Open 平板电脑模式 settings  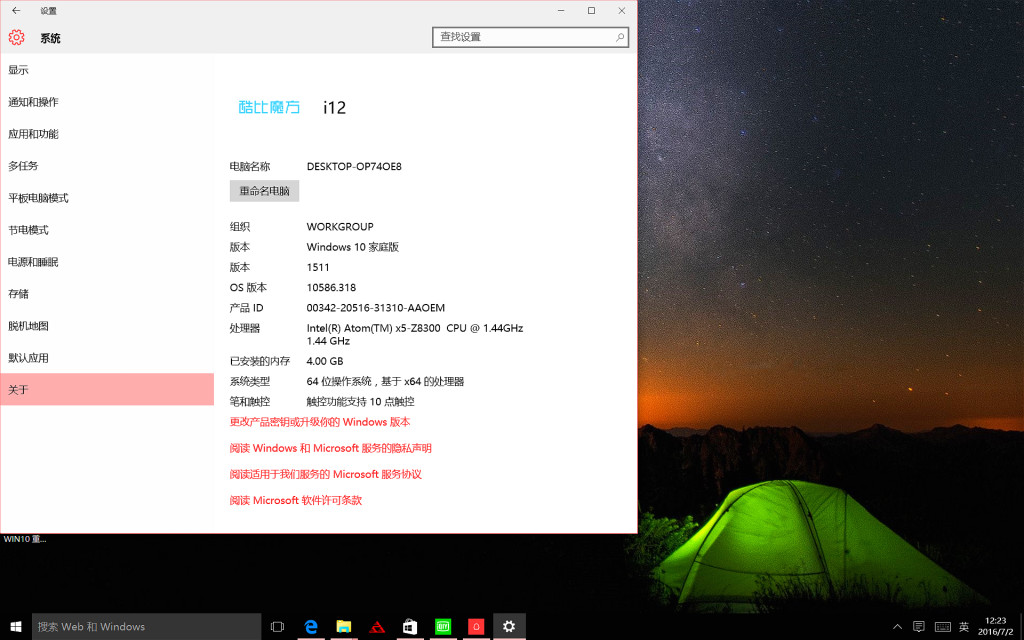pyautogui.click(x=107, y=198)
